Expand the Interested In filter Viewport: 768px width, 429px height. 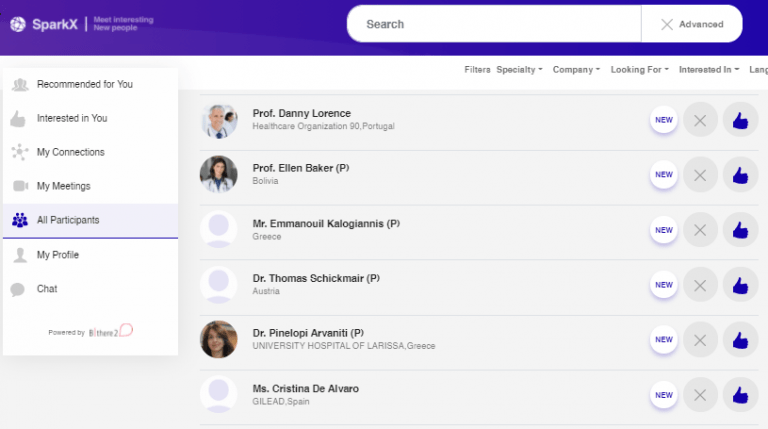pos(709,70)
